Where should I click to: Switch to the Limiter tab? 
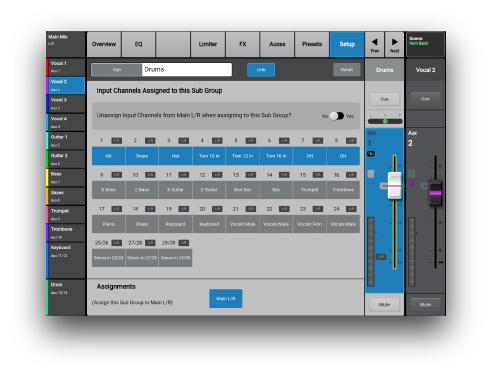click(208, 44)
